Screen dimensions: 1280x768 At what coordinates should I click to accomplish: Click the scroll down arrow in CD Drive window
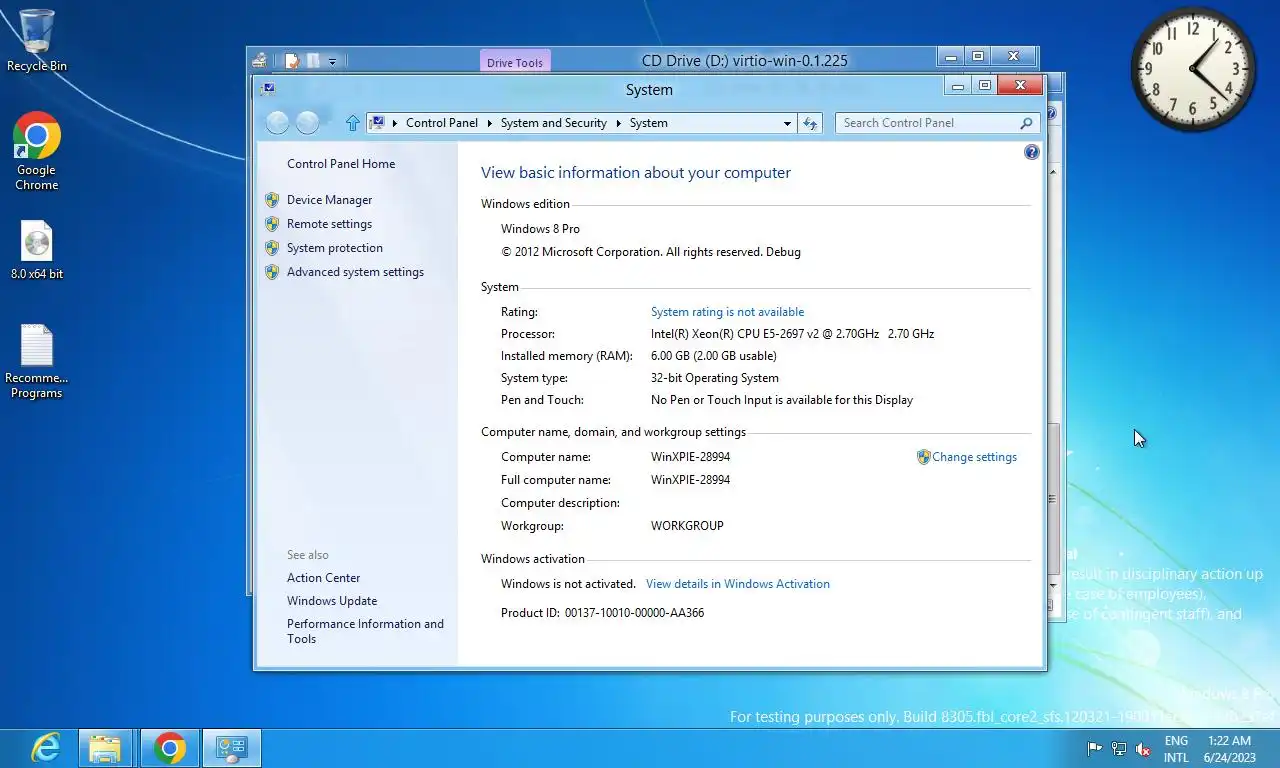(x=1052, y=584)
